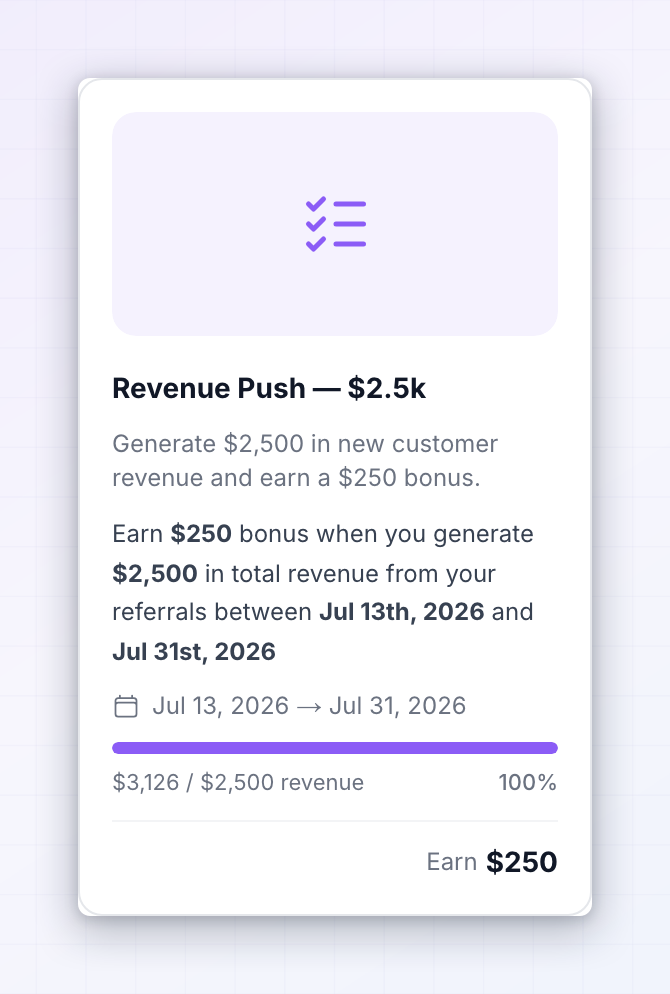This screenshot has width=670, height=994.
Task: Click the checklist icon in the banner
Action: click(335, 224)
